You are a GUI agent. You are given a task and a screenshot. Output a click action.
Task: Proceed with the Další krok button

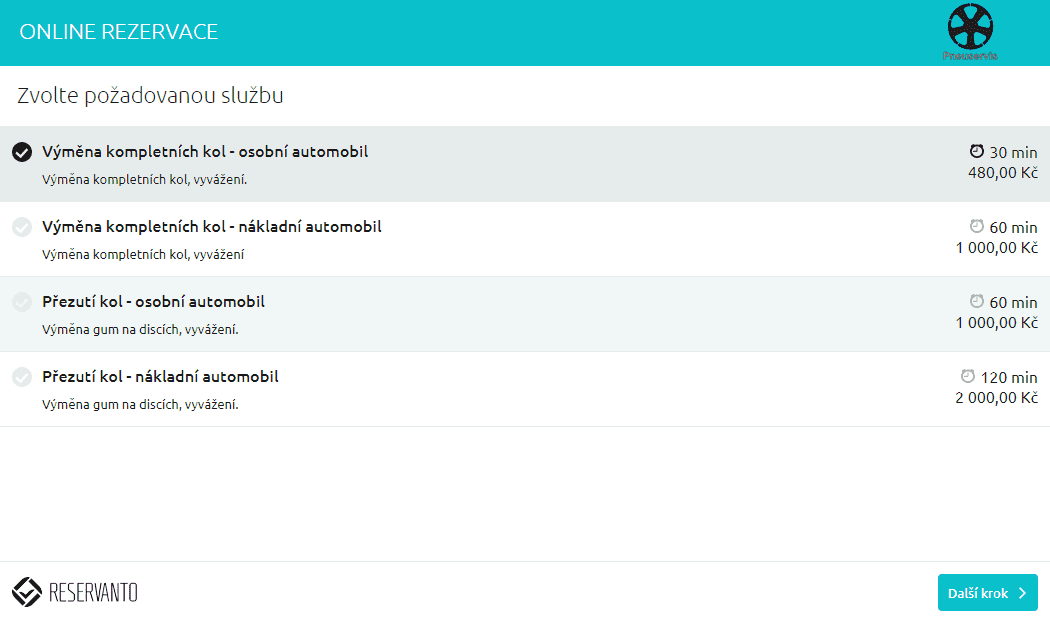pyautogui.click(x=986, y=593)
